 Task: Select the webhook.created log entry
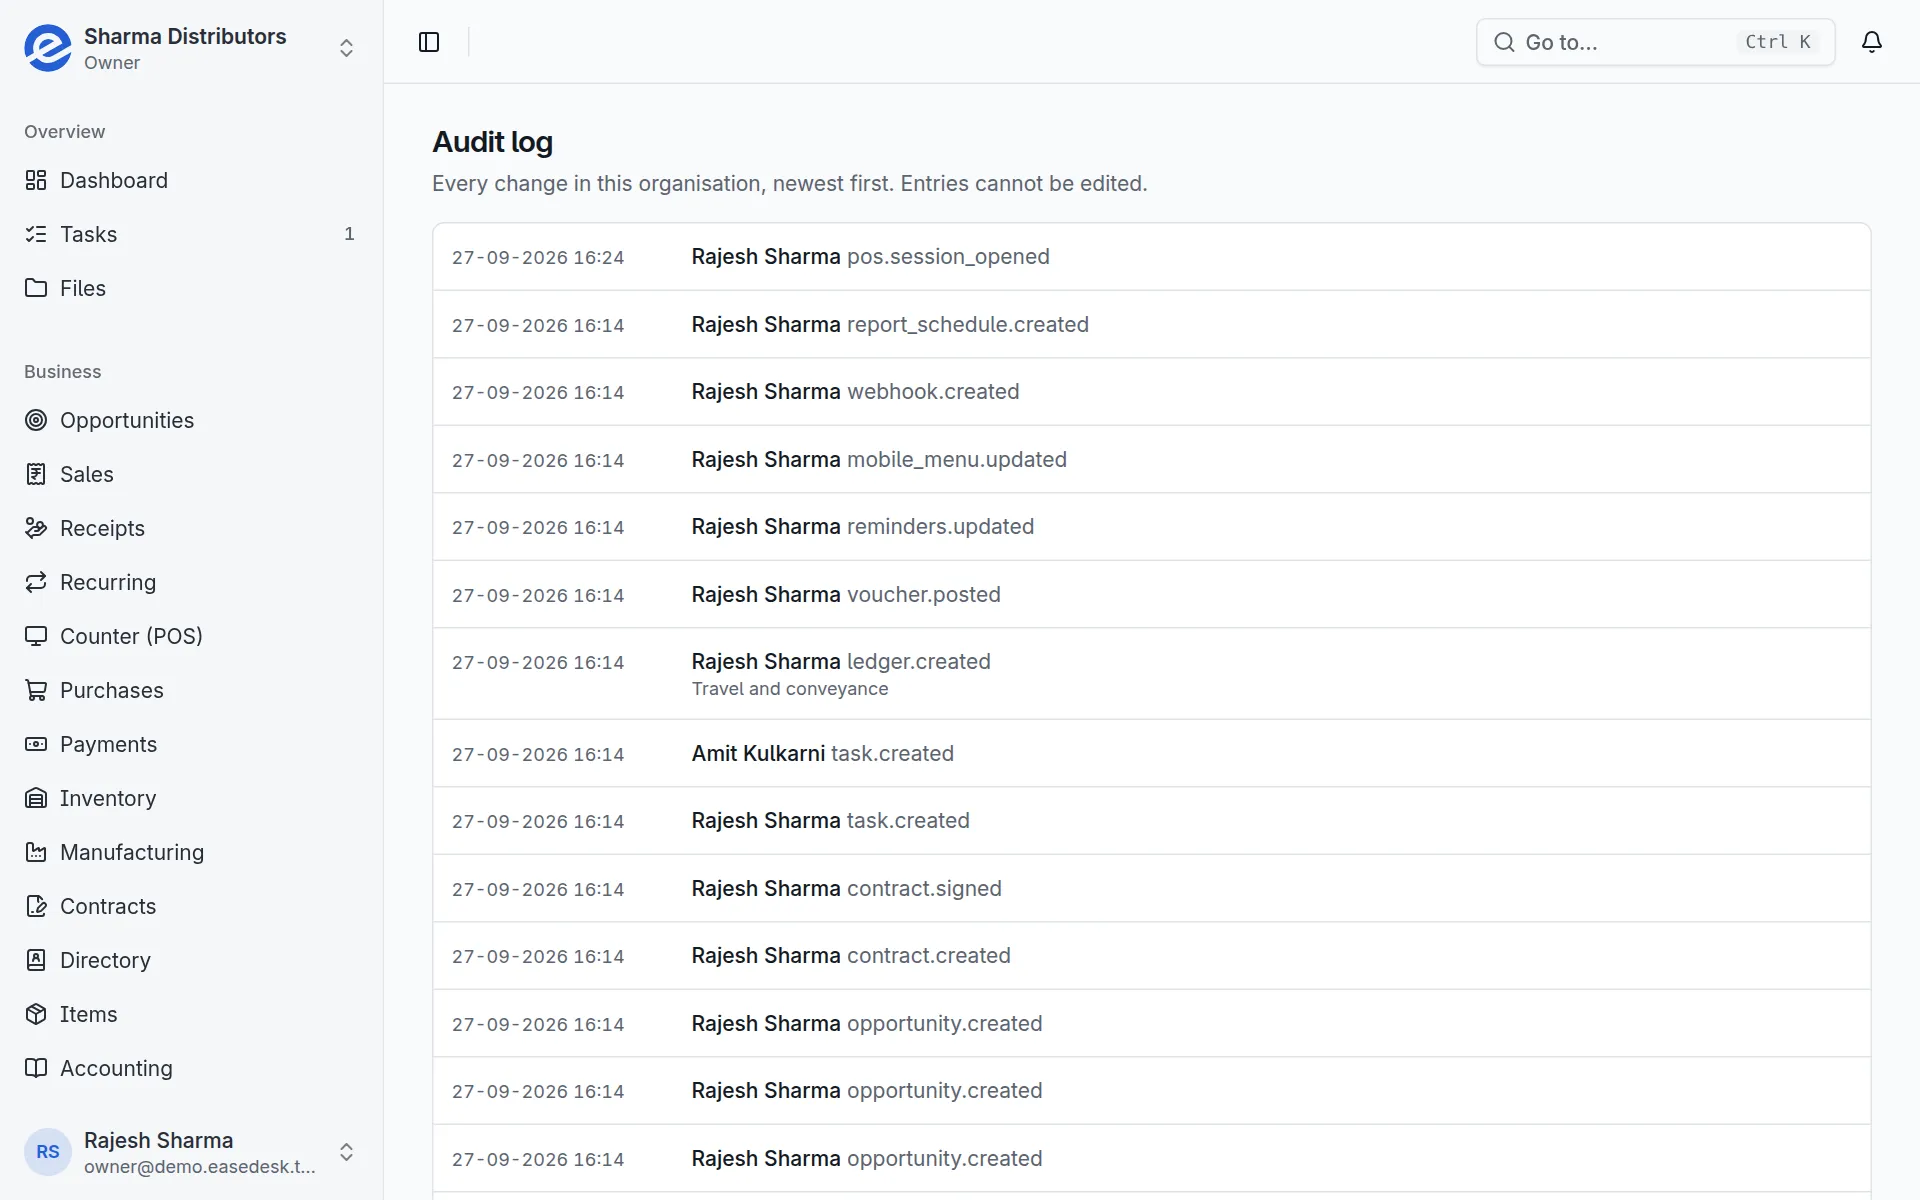(1151, 392)
